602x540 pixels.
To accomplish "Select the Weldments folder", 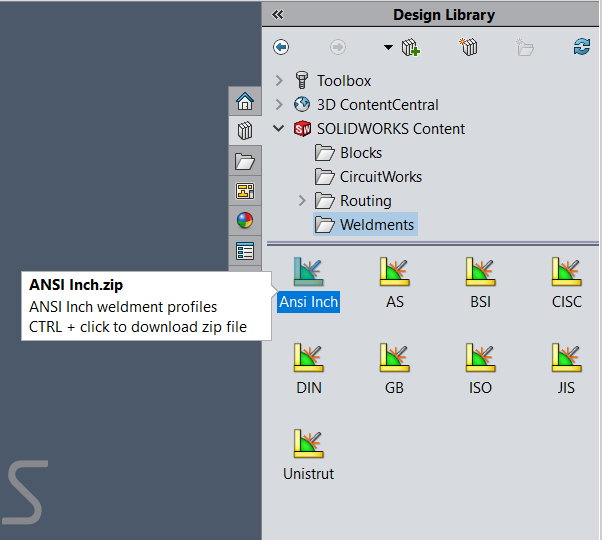I will point(365,224).
